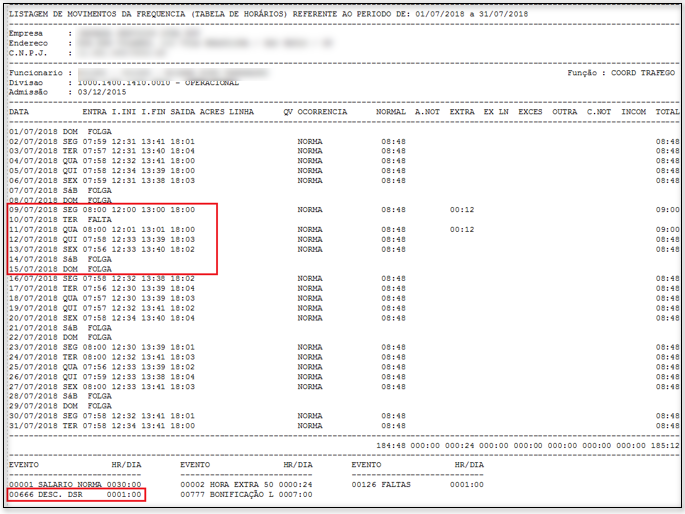Click 'FOLGA' on the 07/07/2018 row
The width and height of the screenshot is (685, 514).
pyautogui.click(x=100, y=190)
